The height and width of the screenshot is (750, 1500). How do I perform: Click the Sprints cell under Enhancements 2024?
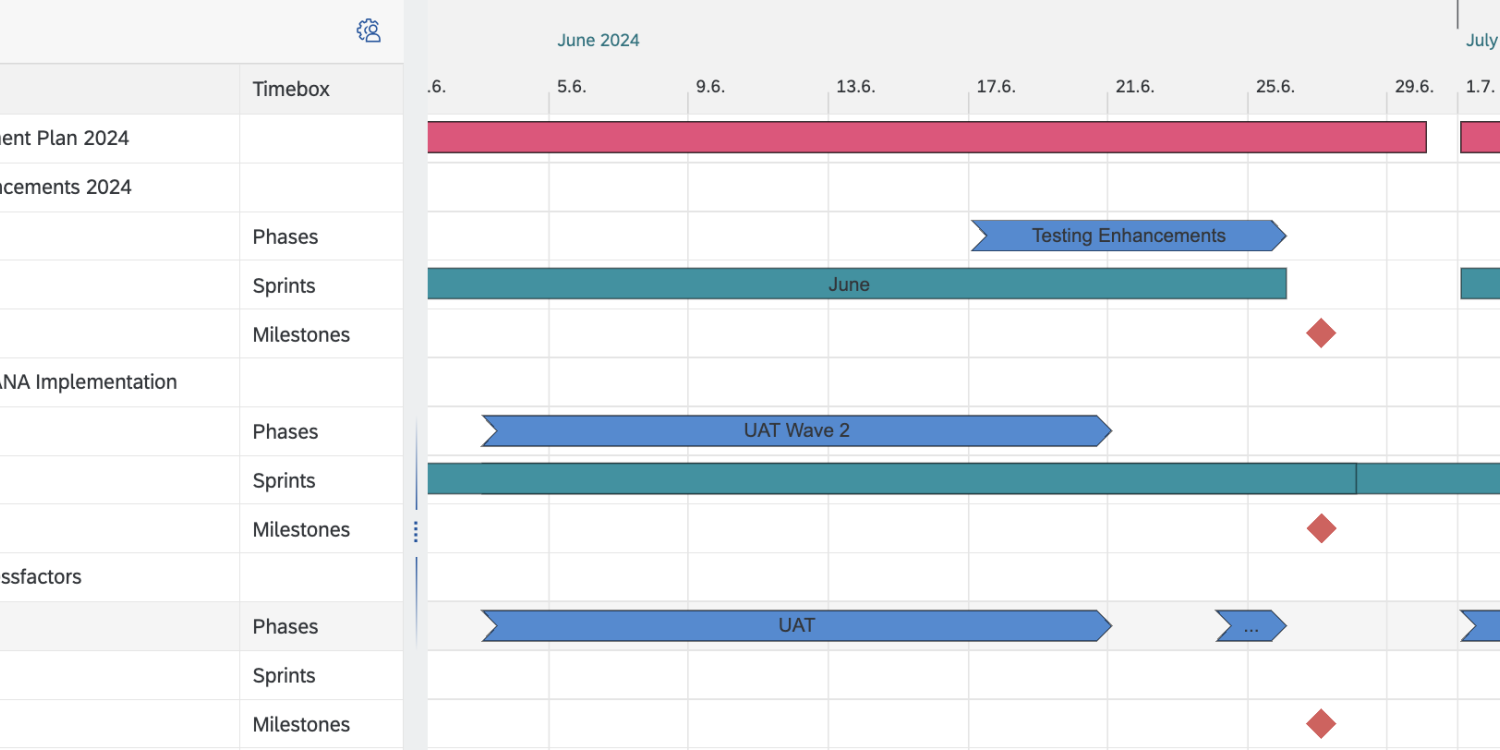tap(284, 286)
